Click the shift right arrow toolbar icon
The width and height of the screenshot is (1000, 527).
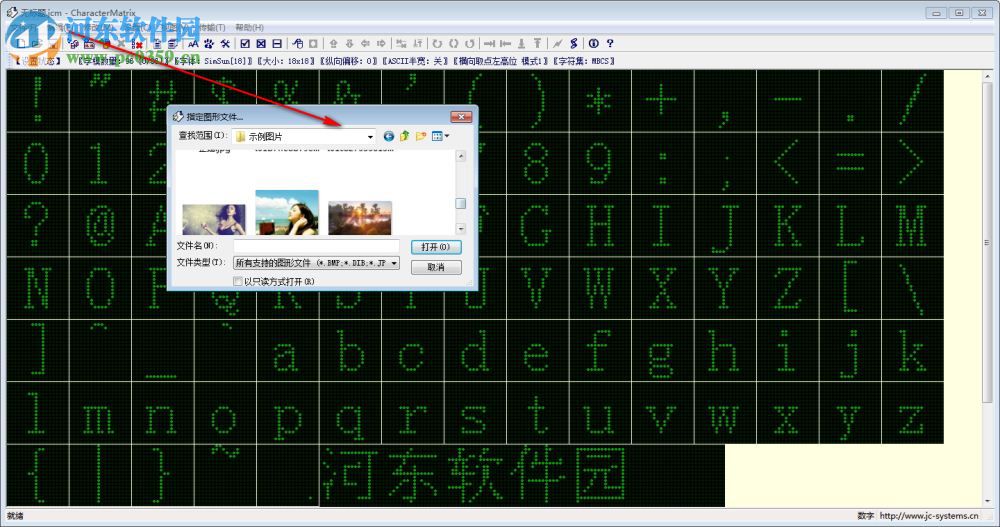pyautogui.click(x=381, y=43)
